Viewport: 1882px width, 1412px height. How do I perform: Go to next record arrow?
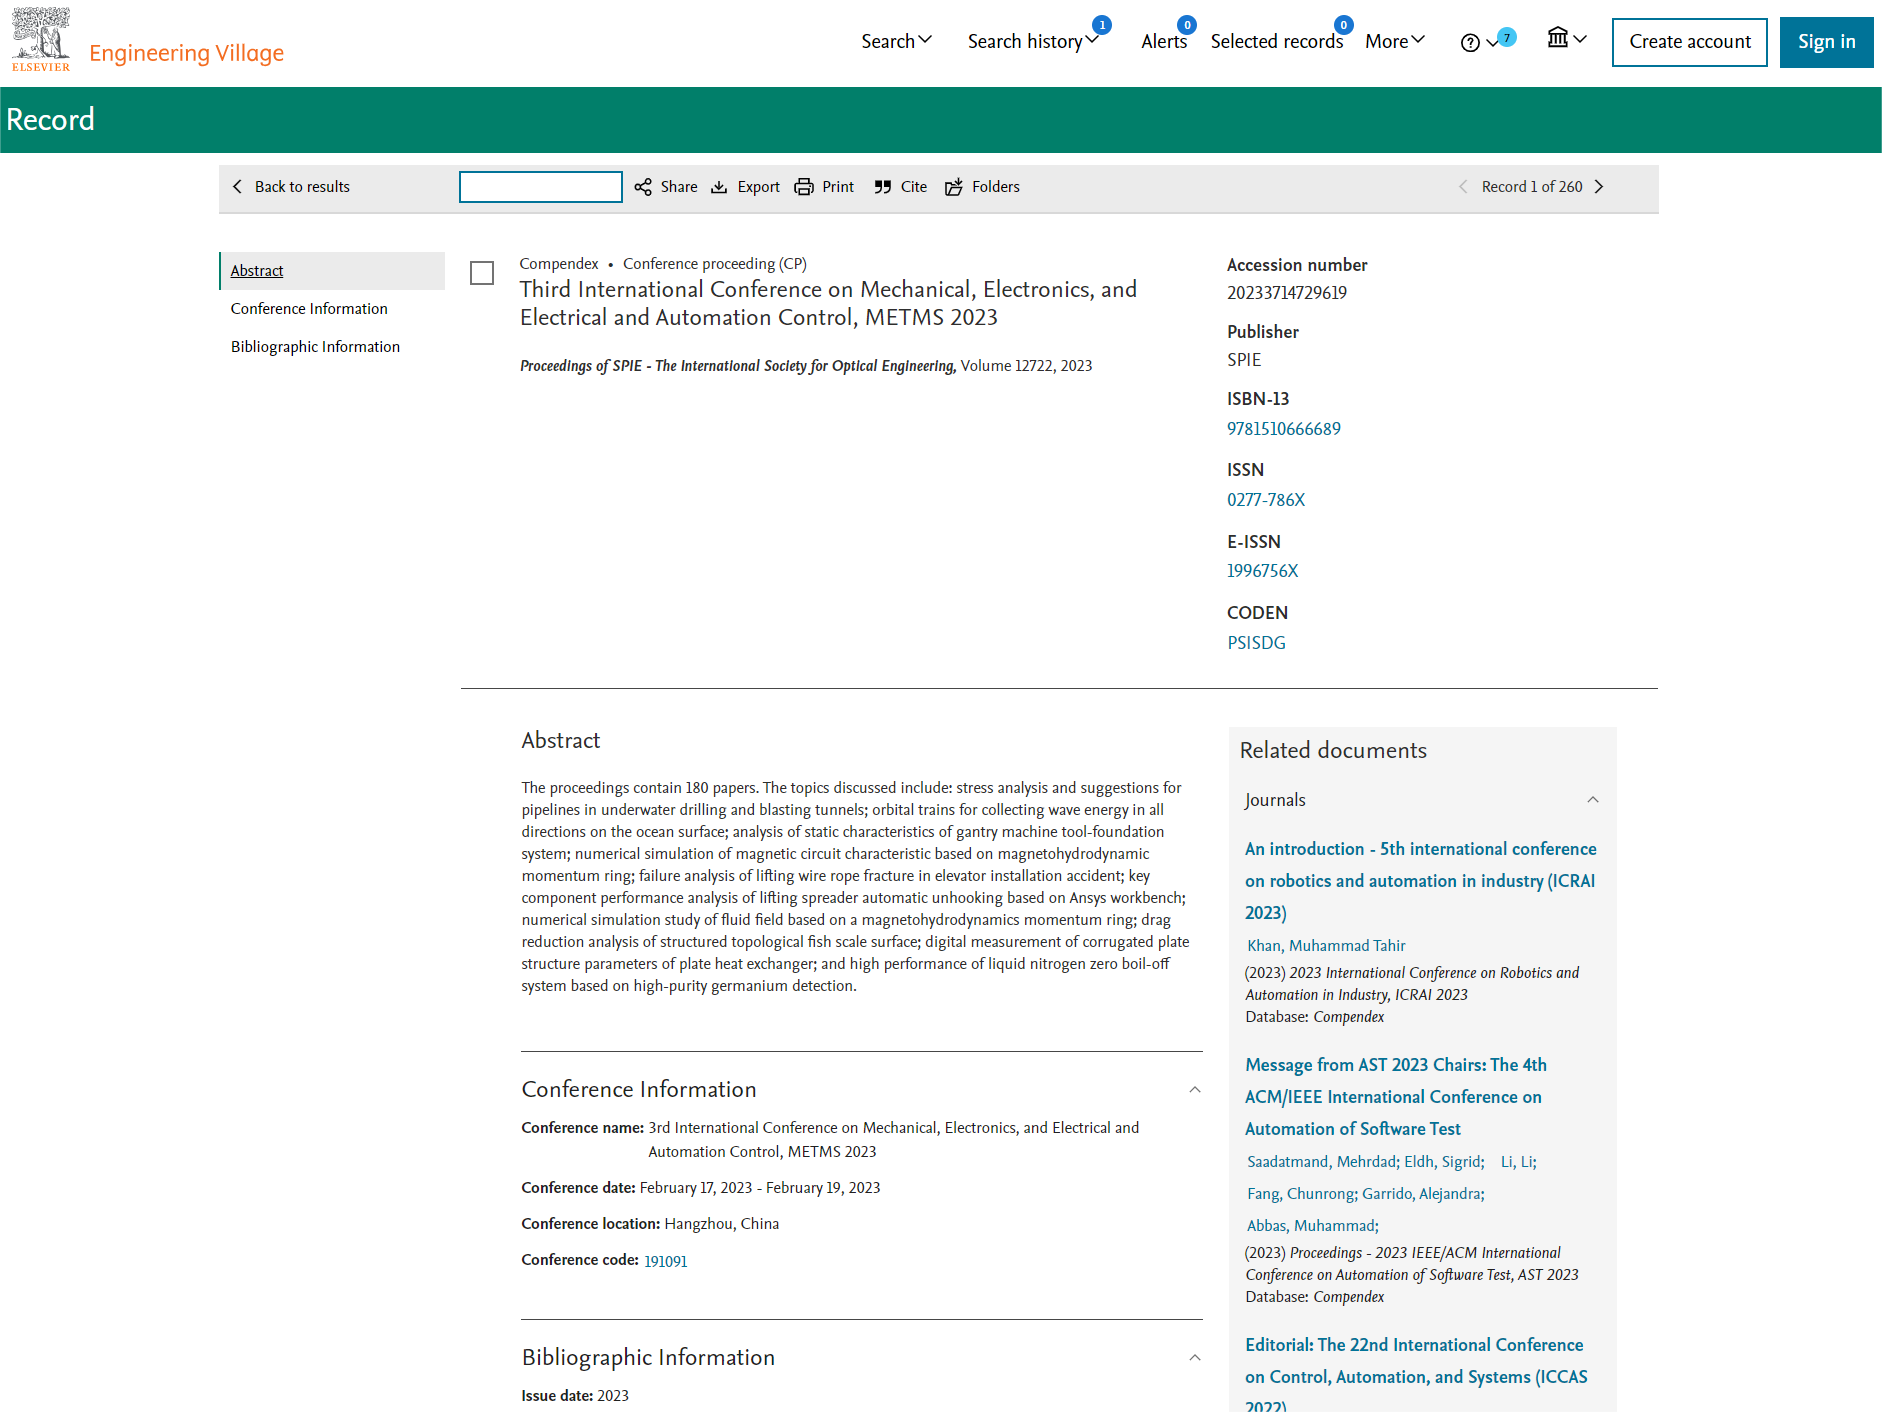[1599, 187]
